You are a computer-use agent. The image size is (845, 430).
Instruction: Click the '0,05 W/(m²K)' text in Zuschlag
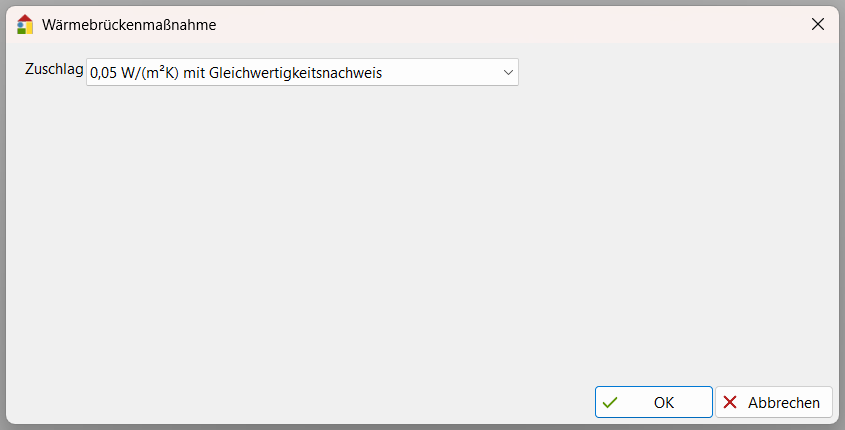pyautogui.click(x=134, y=72)
